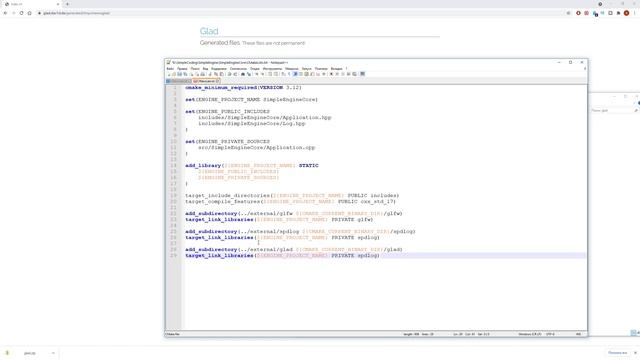The height and width of the screenshot is (360, 640).
Task: Click the target_include_directories line
Action: point(292,196)
